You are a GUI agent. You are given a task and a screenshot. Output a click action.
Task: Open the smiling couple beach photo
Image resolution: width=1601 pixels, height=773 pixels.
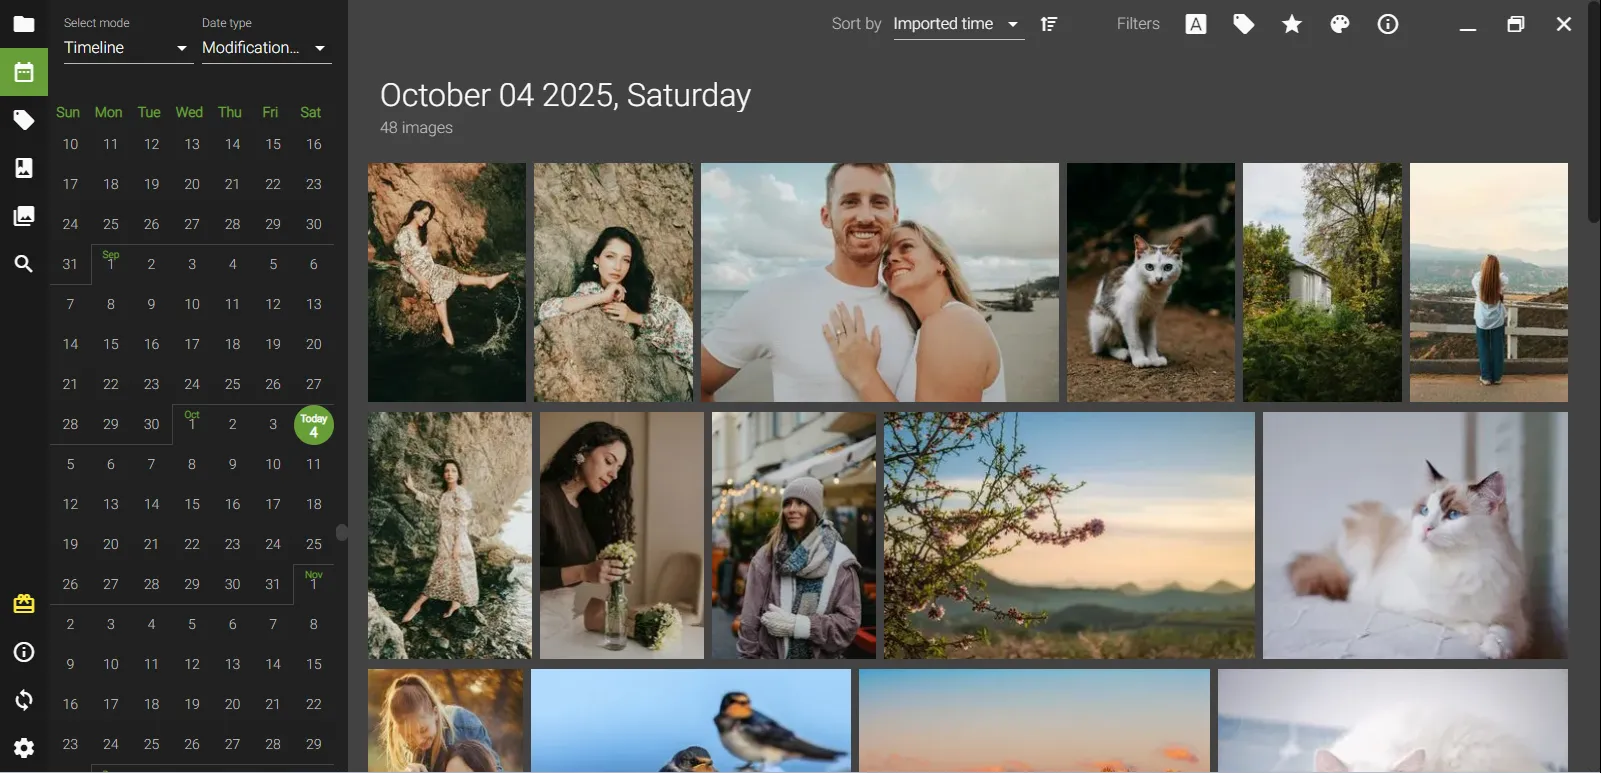pos(879,282)
